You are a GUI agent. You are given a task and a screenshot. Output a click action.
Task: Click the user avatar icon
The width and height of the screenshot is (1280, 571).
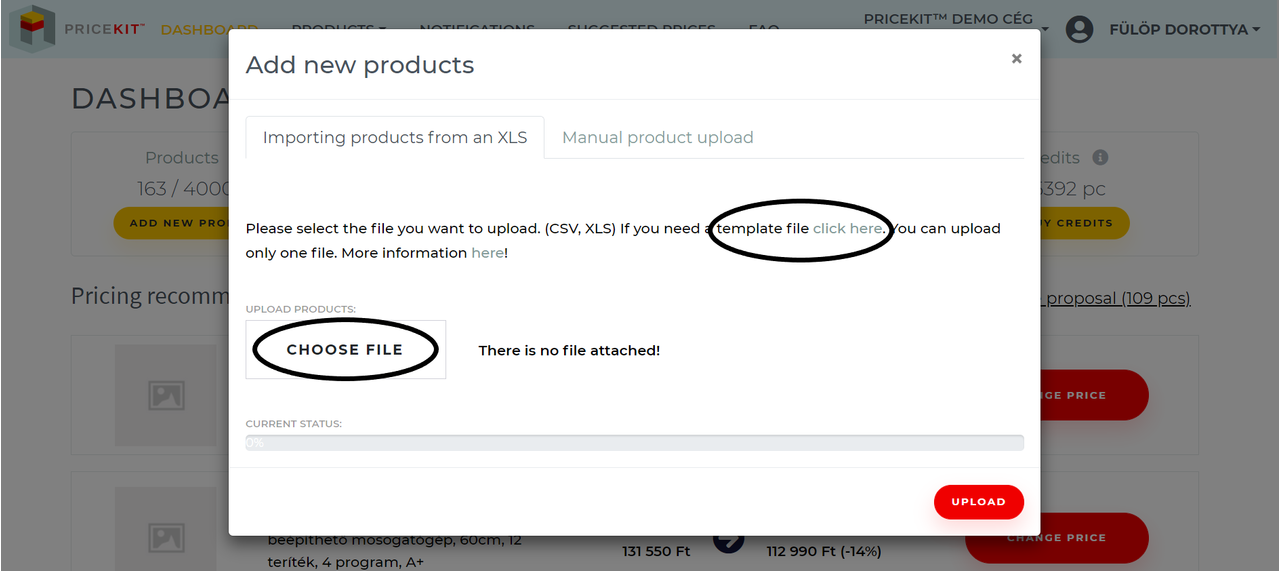[x=1079, y=29]
